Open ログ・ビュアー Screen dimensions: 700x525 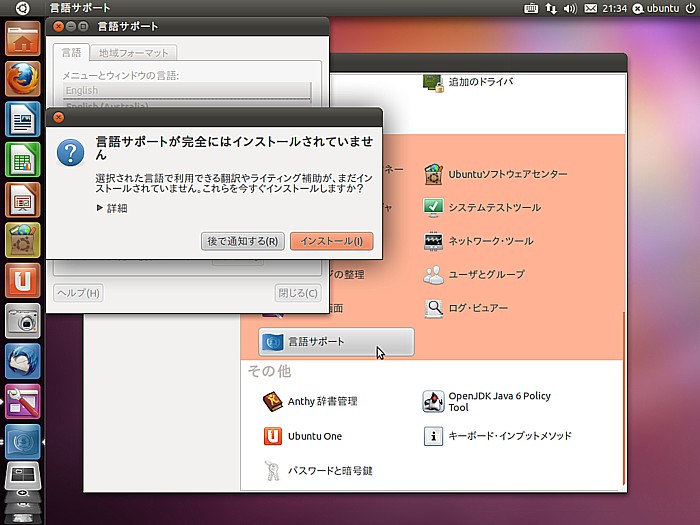pos(465,308)
